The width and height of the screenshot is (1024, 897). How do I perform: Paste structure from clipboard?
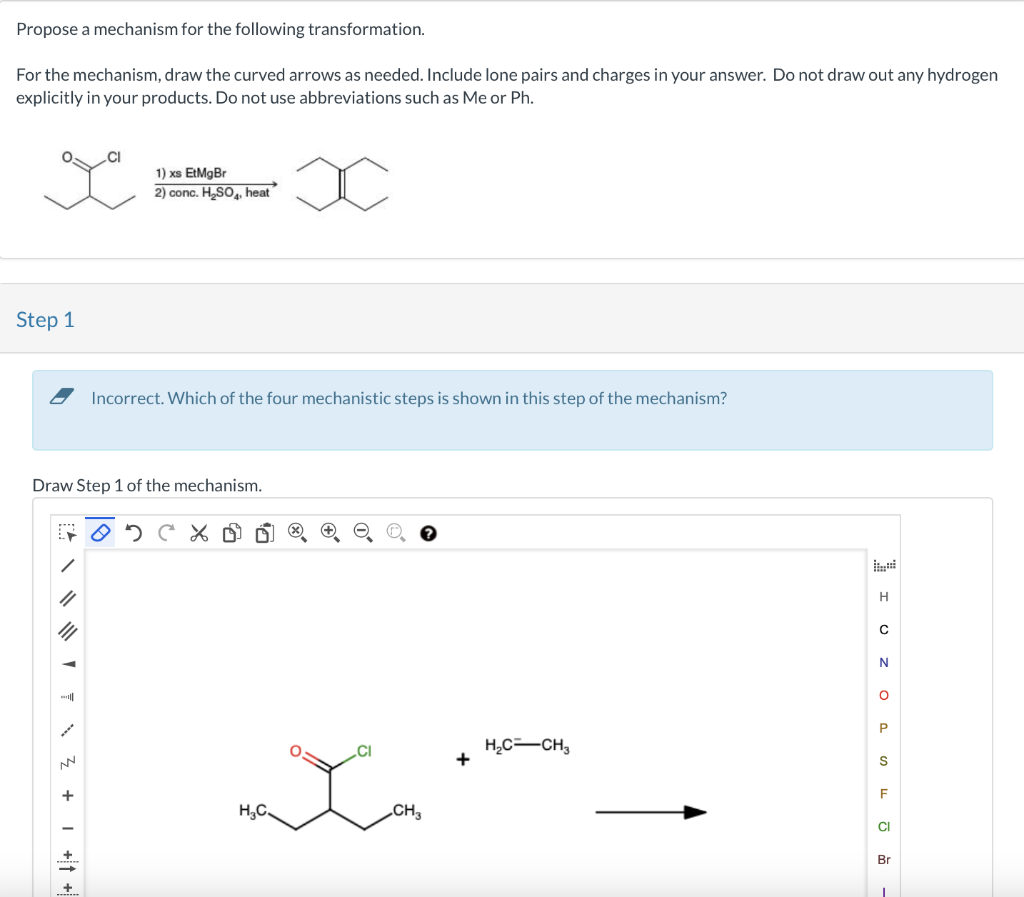[x=264, y=532]
